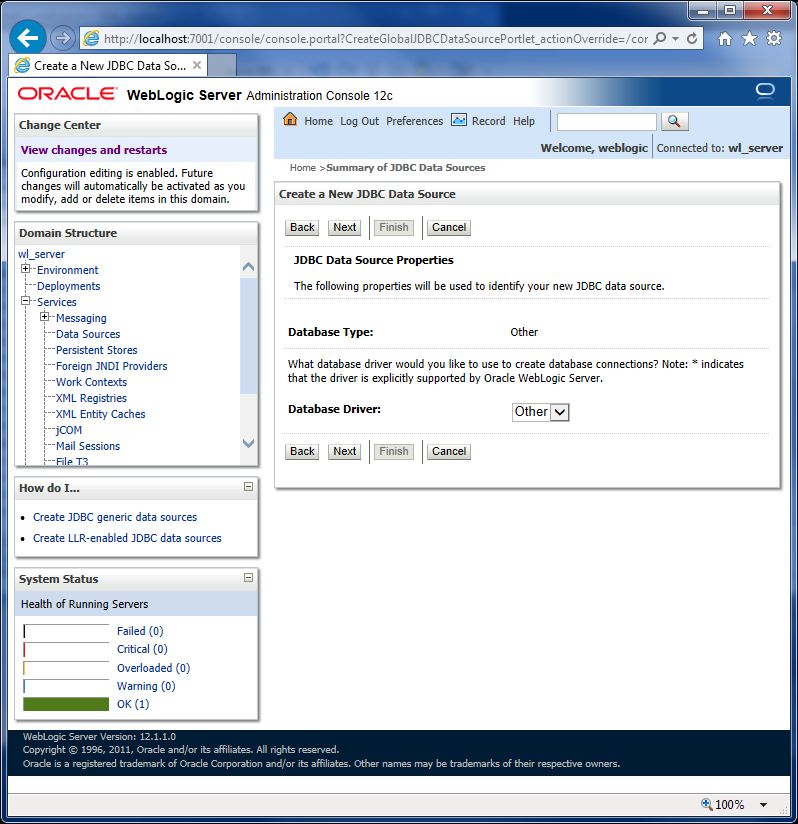Click Summary of JDBC Data Sources breadcrumb
Image resolution: width=798 pixels, height=824 pixels.
coord(406,168)
